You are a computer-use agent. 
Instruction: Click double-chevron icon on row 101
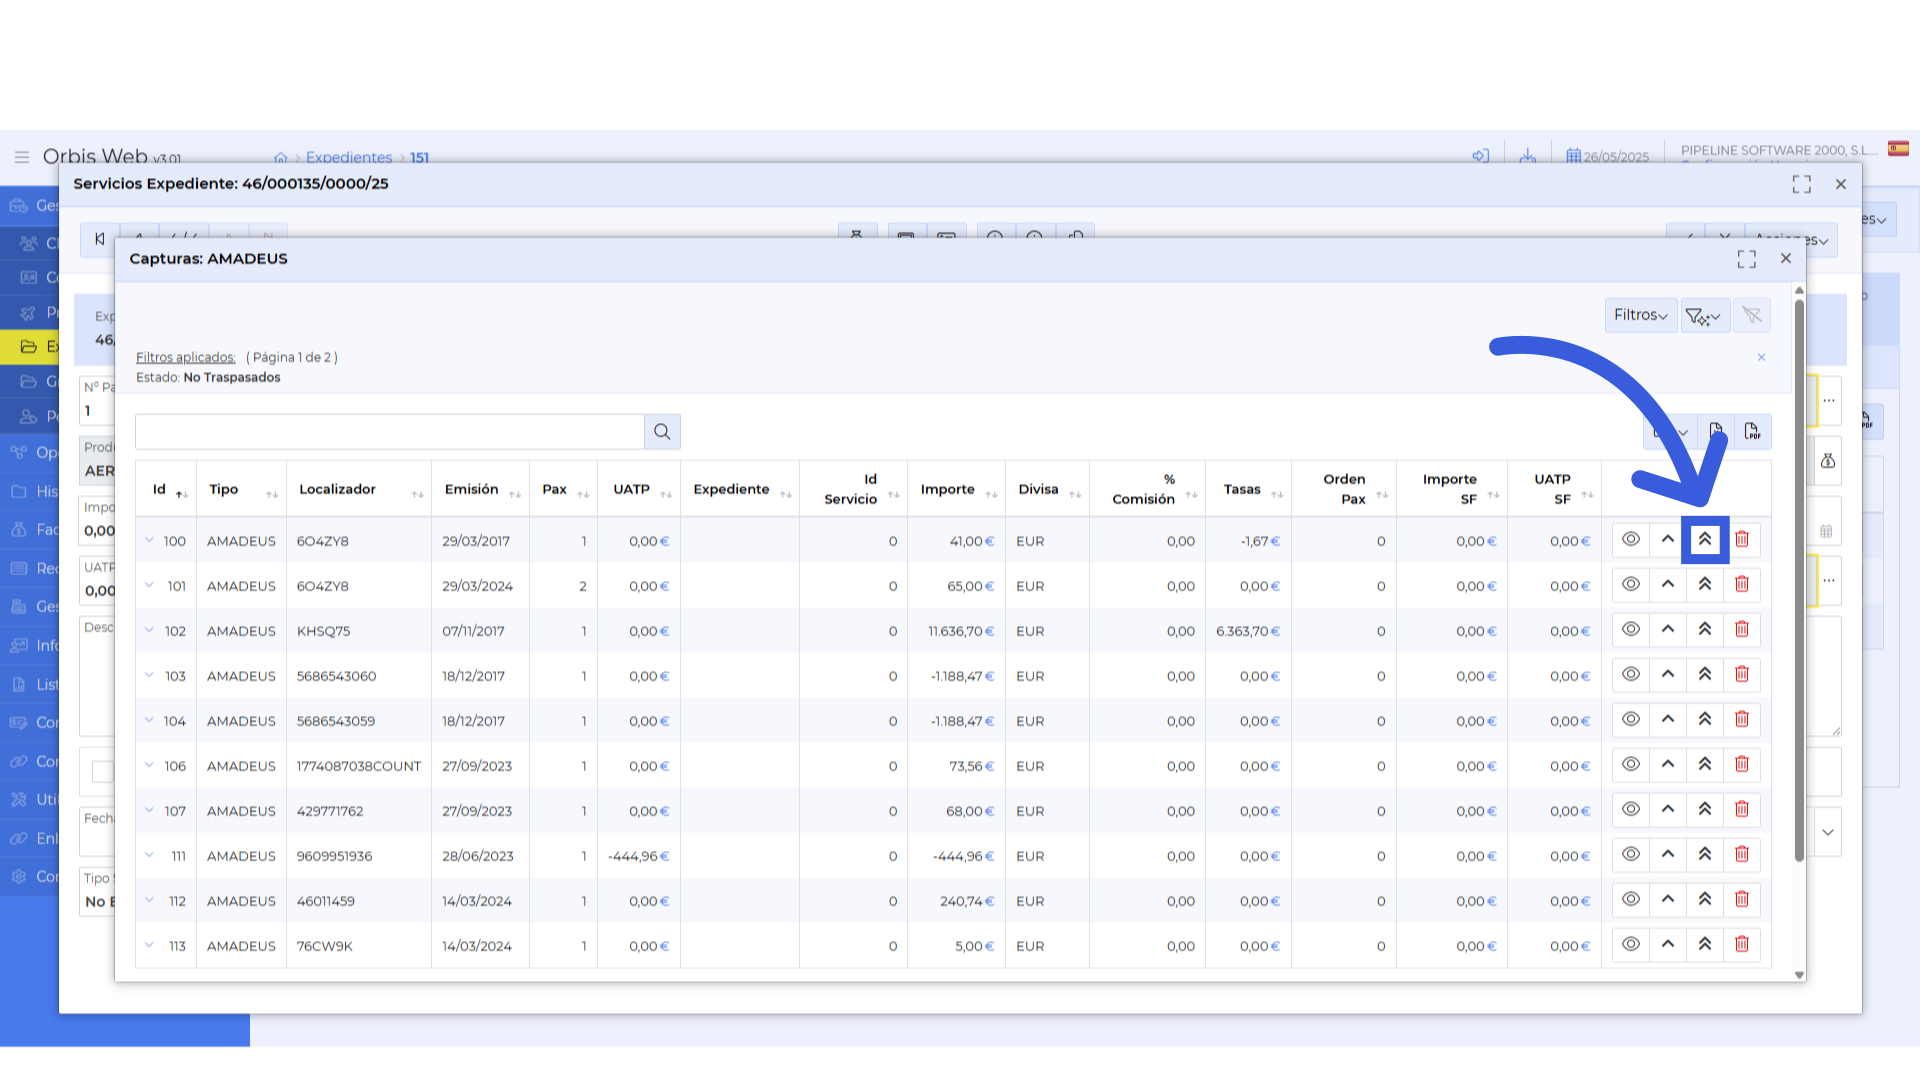tap(1705, 585)
